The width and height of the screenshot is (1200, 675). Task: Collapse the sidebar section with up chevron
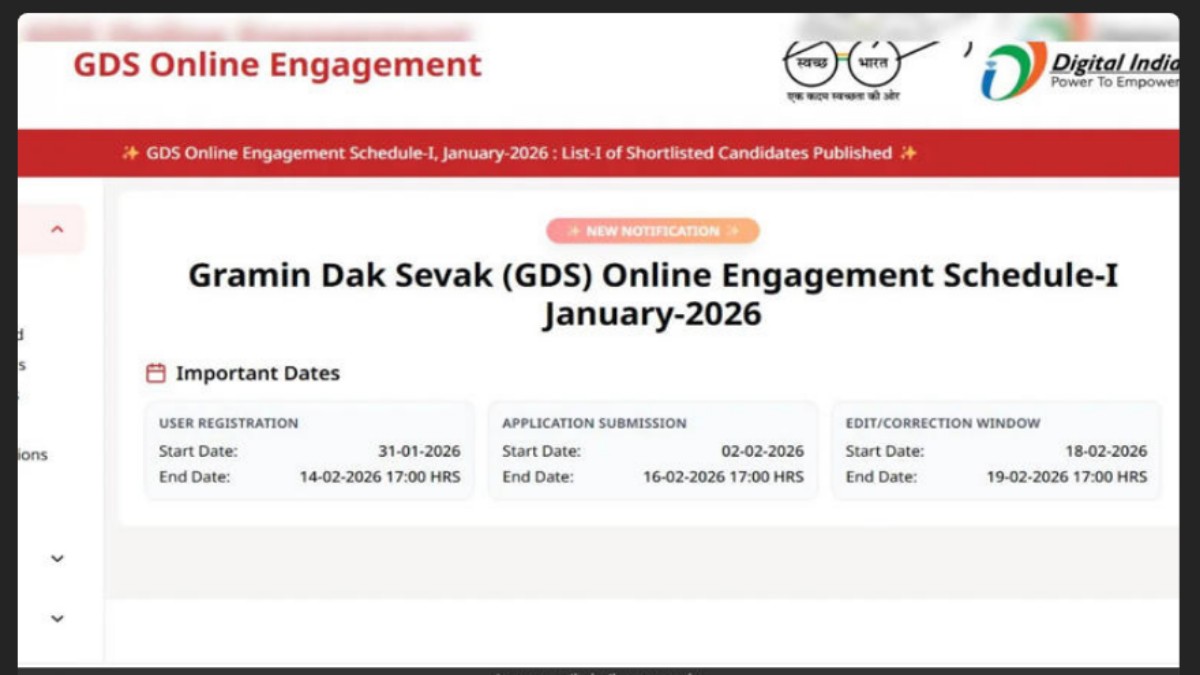(57, 230)
